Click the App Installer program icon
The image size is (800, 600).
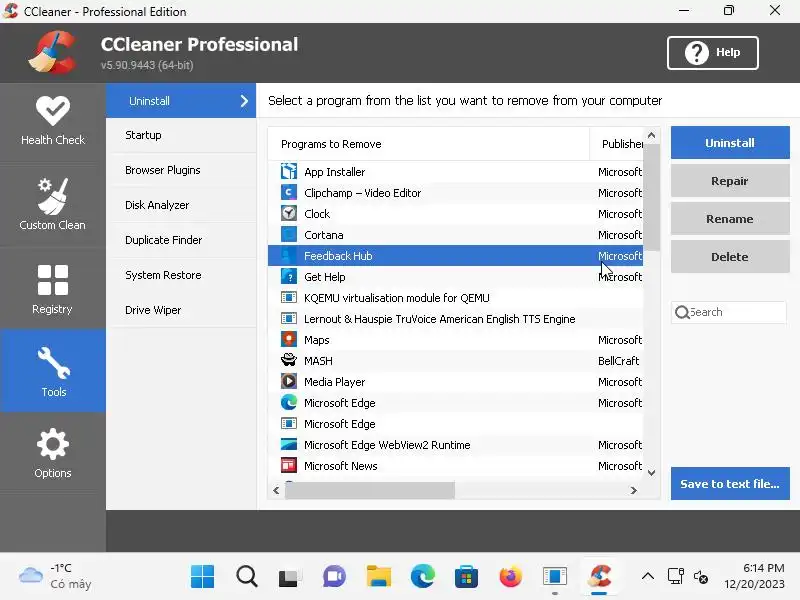[x=289, y=171]
